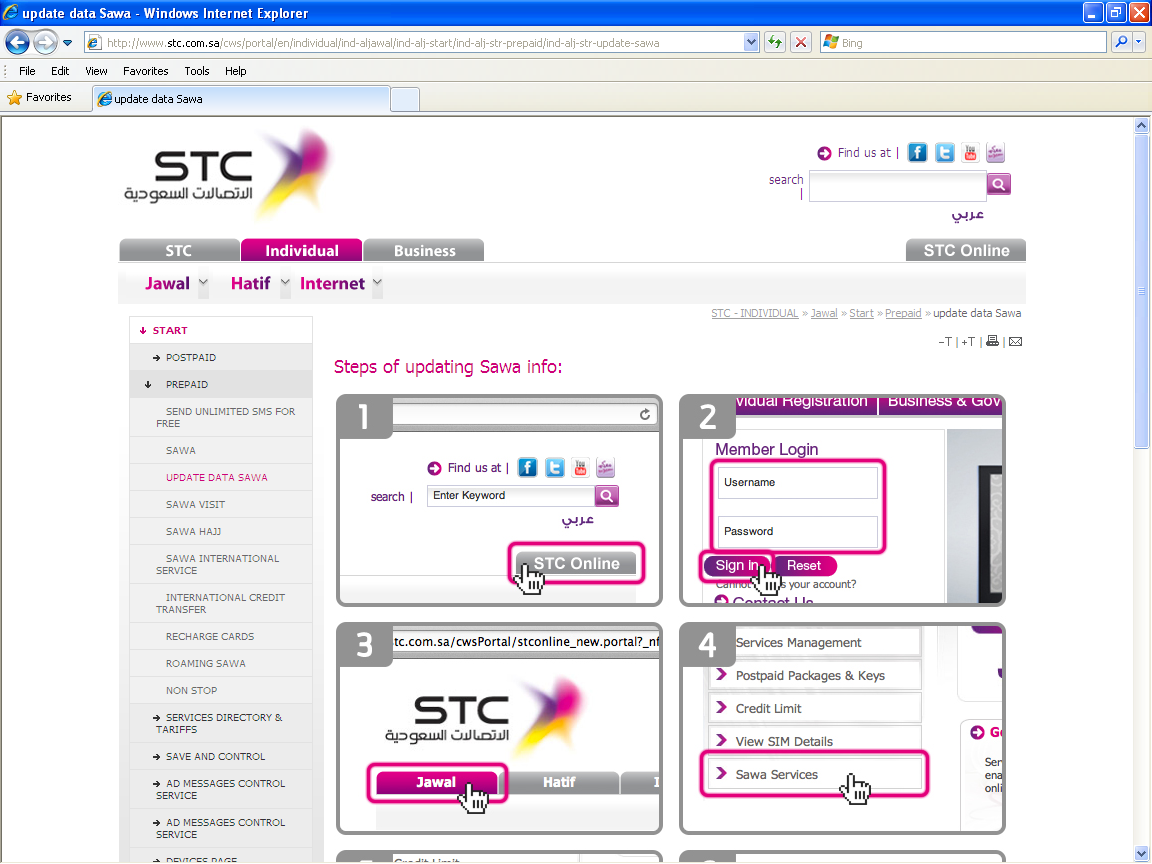
Task: Open the search provider dropdown arrow
Action: point(1138,43)
